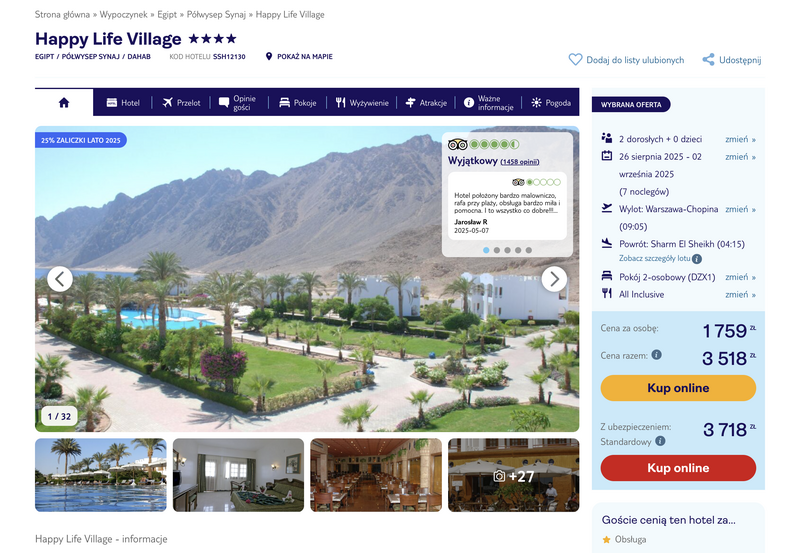Click the yellow Kup online button
This screenshot has width=800, height=553.
[678, 388]
